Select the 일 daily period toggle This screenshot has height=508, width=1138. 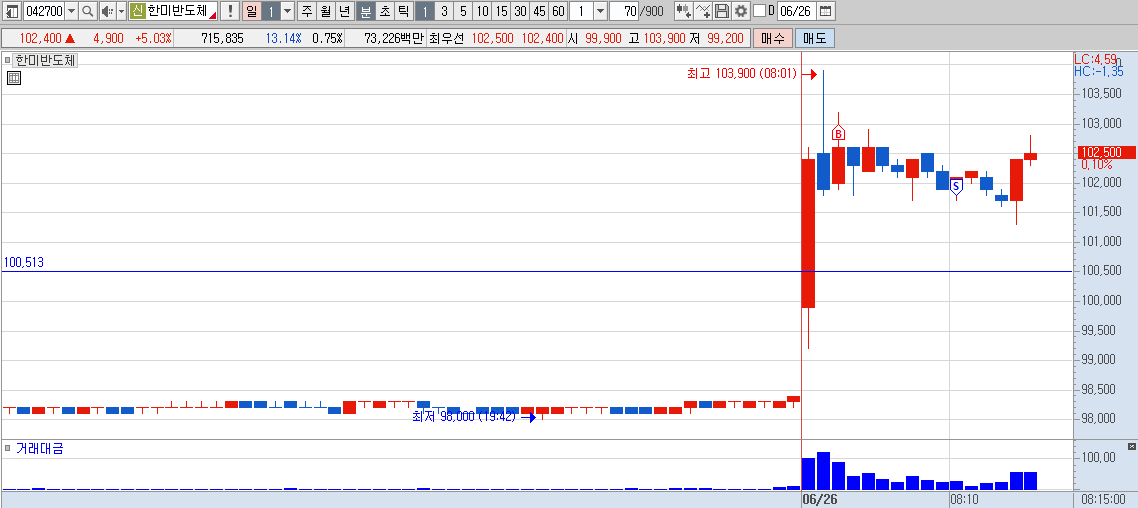[251, 11]
